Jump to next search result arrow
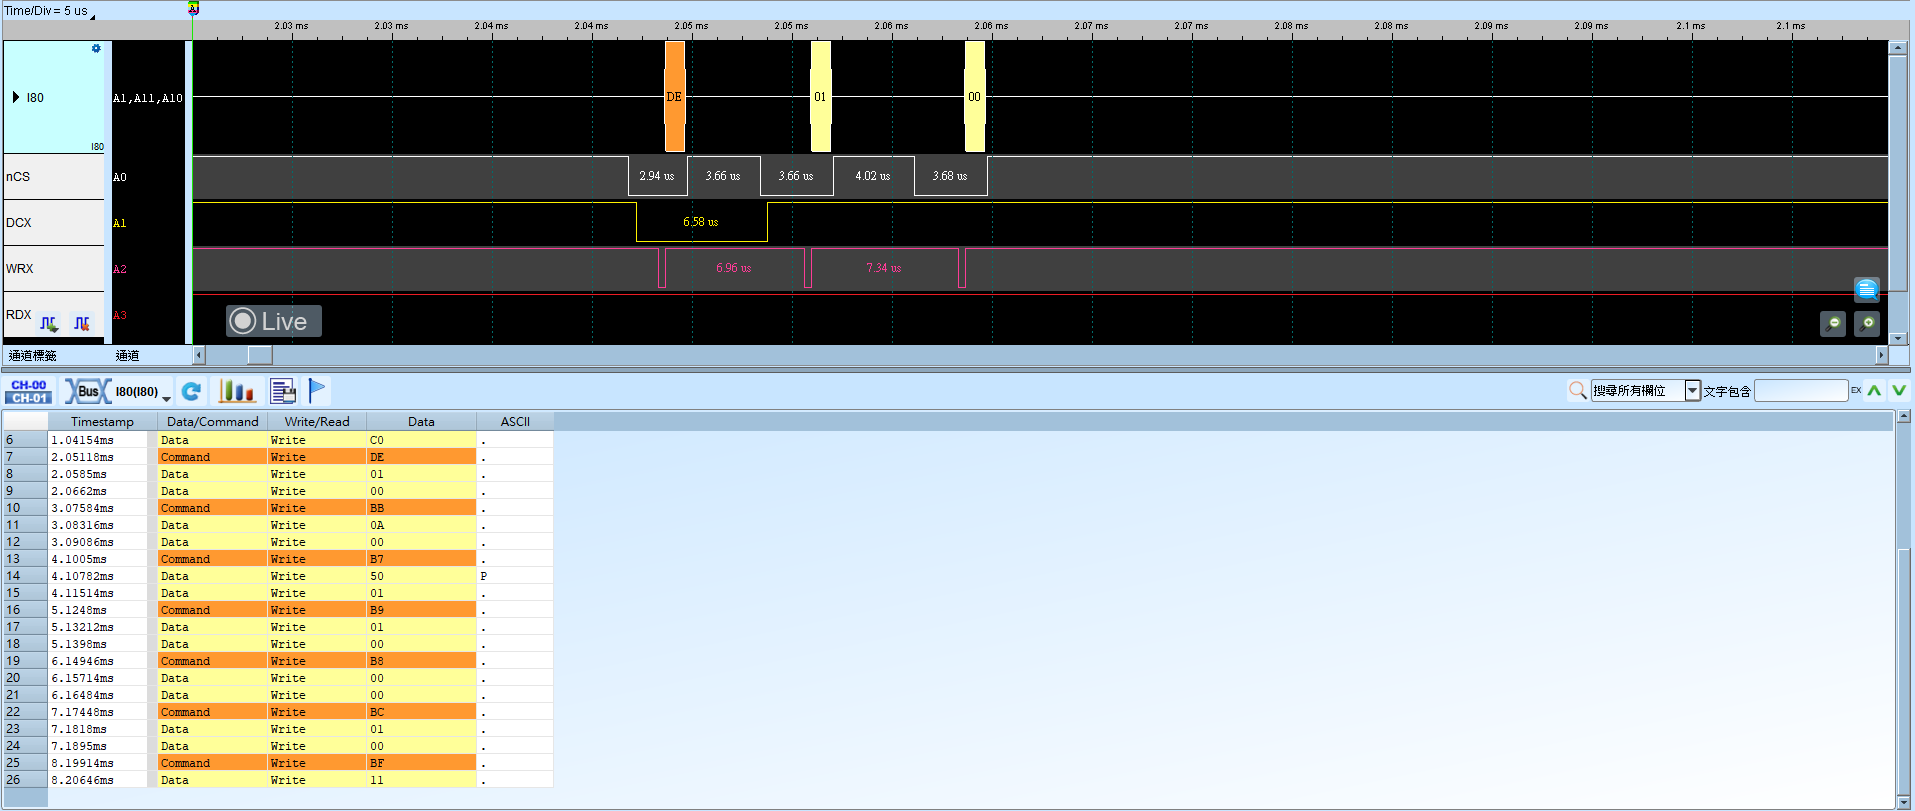The height and width of the screenshot is (811, 1915). click(x=1899, y=391)
